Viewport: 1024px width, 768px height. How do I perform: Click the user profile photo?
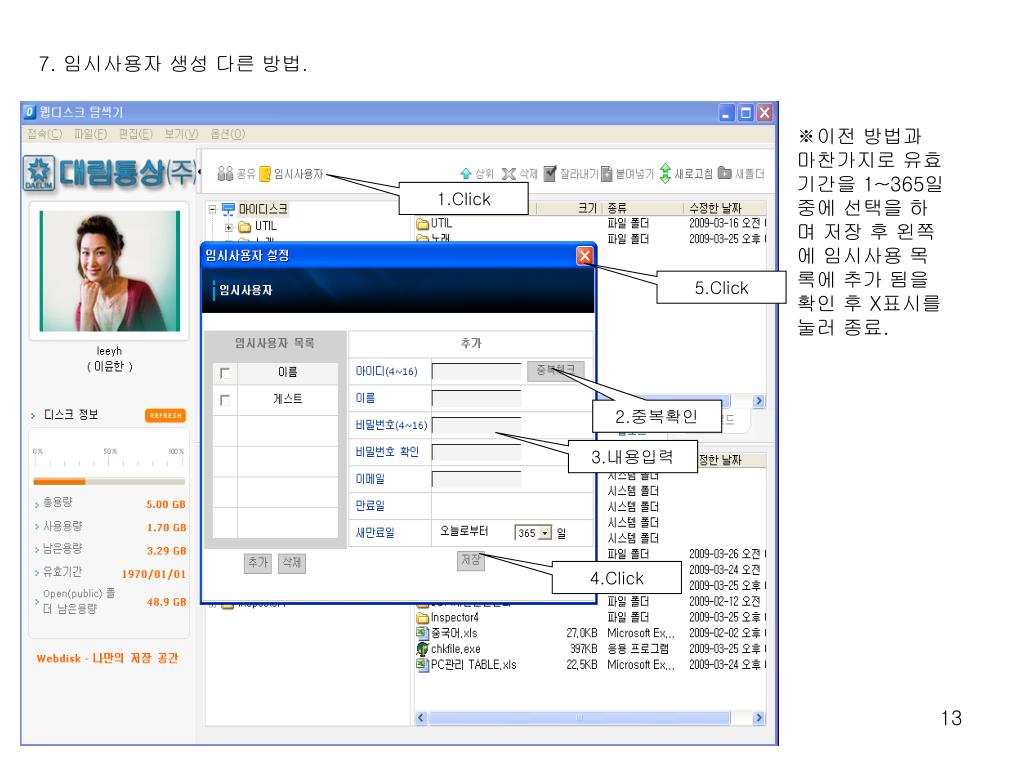point(109,270)
